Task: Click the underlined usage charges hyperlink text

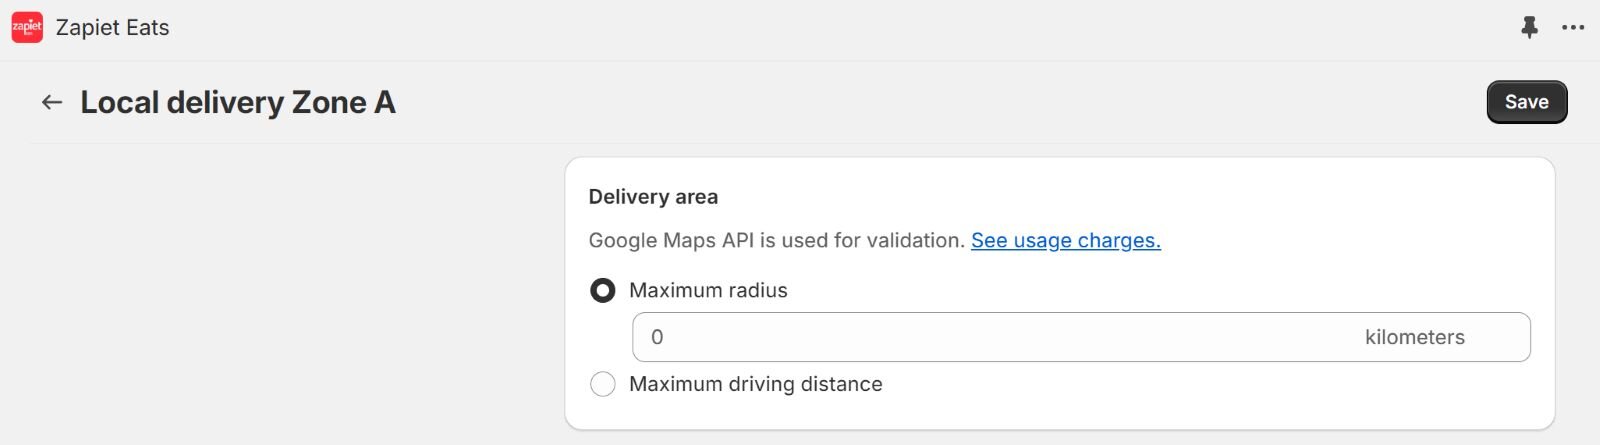Action: tap(1086, 241)
